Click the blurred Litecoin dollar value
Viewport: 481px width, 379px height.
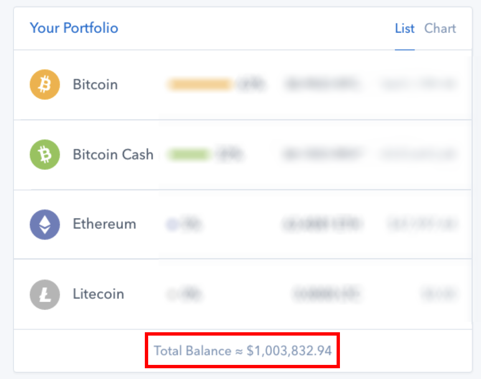tap(439, 294)
